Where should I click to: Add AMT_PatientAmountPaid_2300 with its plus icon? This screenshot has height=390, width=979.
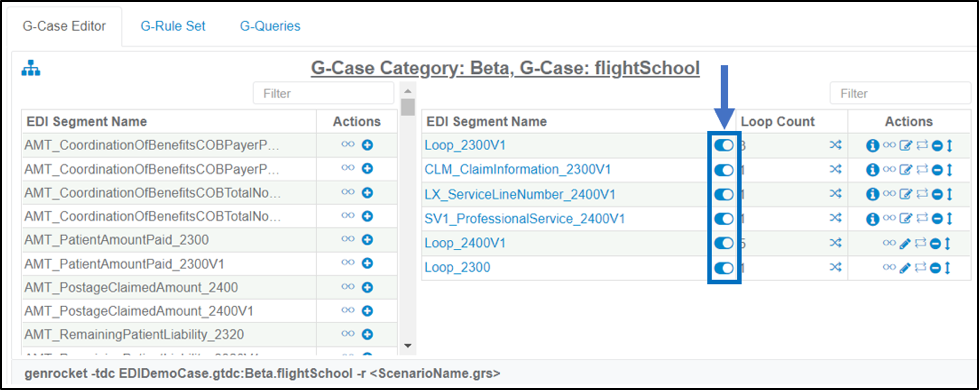(x=367, y=240)
